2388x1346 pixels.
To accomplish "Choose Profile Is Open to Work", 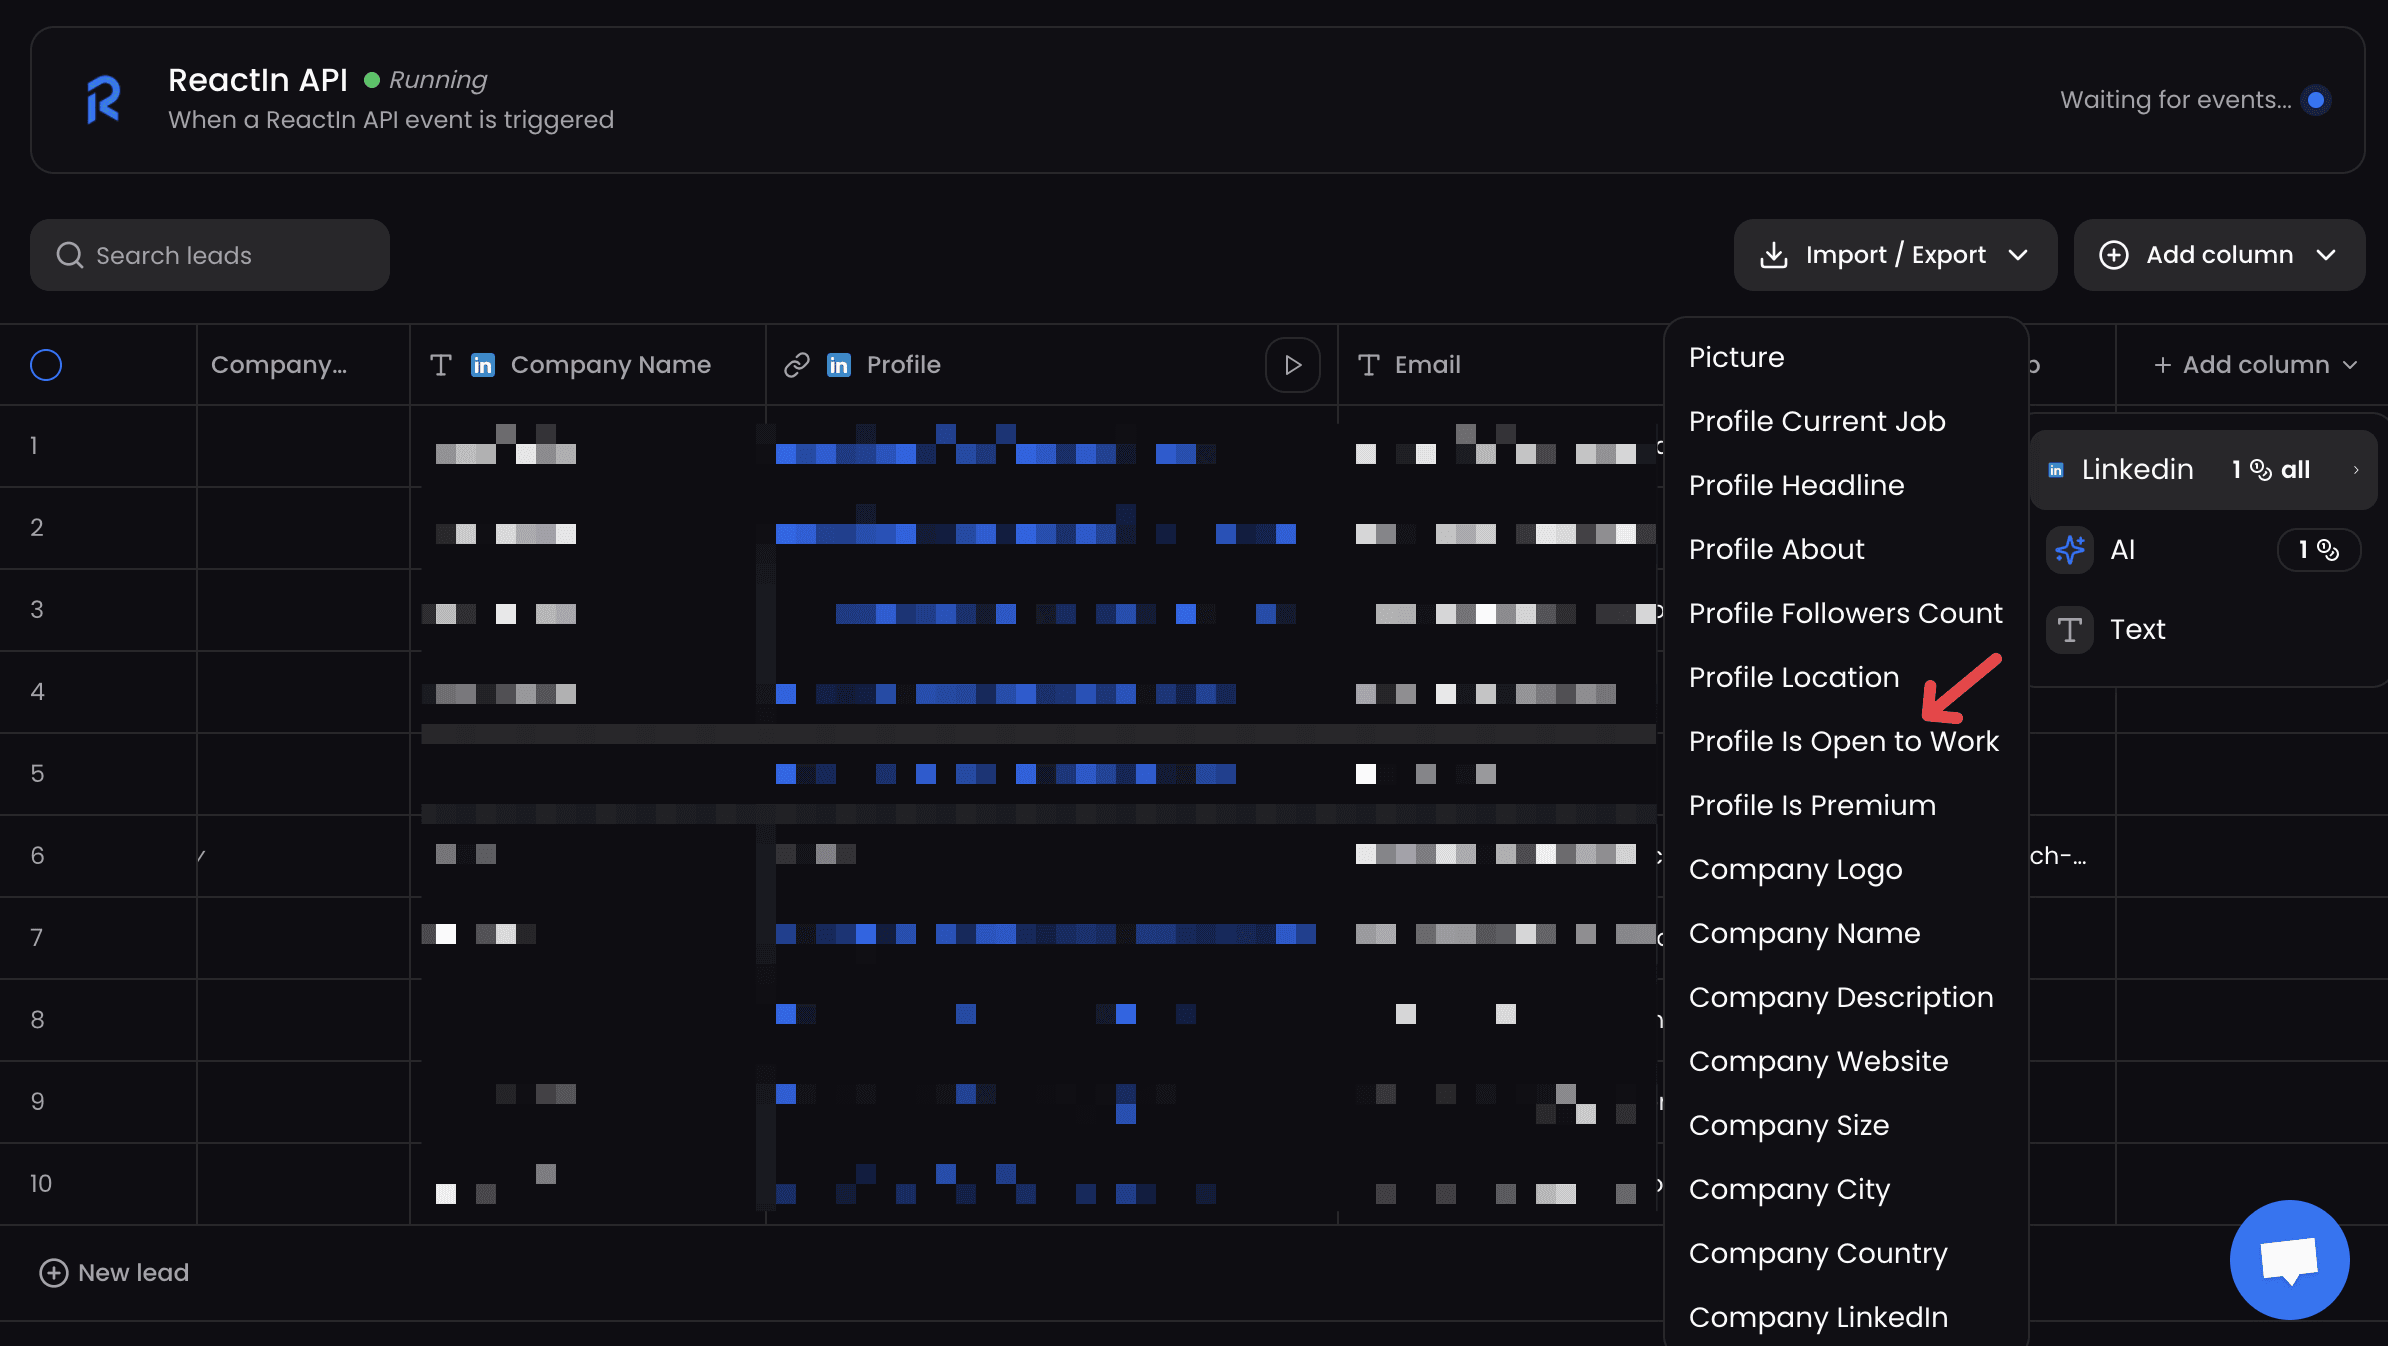I will (x=1844, y=741).
